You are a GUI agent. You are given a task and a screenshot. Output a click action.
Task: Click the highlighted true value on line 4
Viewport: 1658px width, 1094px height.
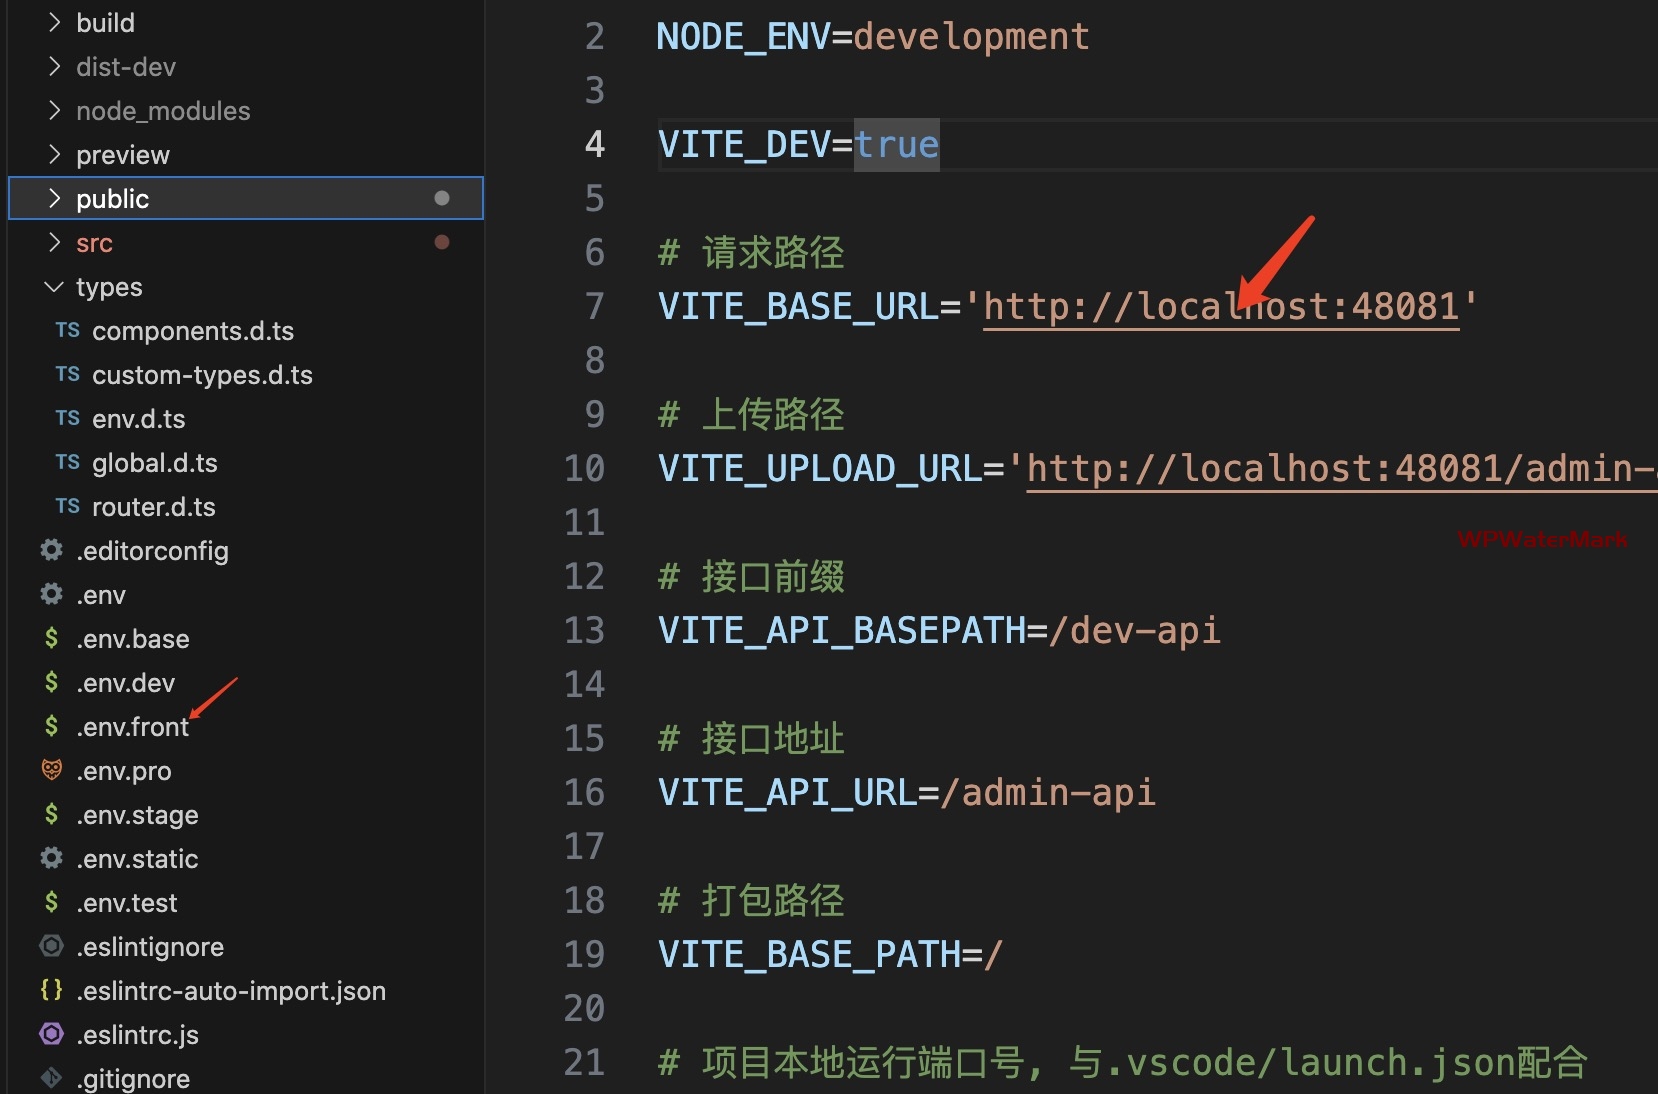[896, 145]
